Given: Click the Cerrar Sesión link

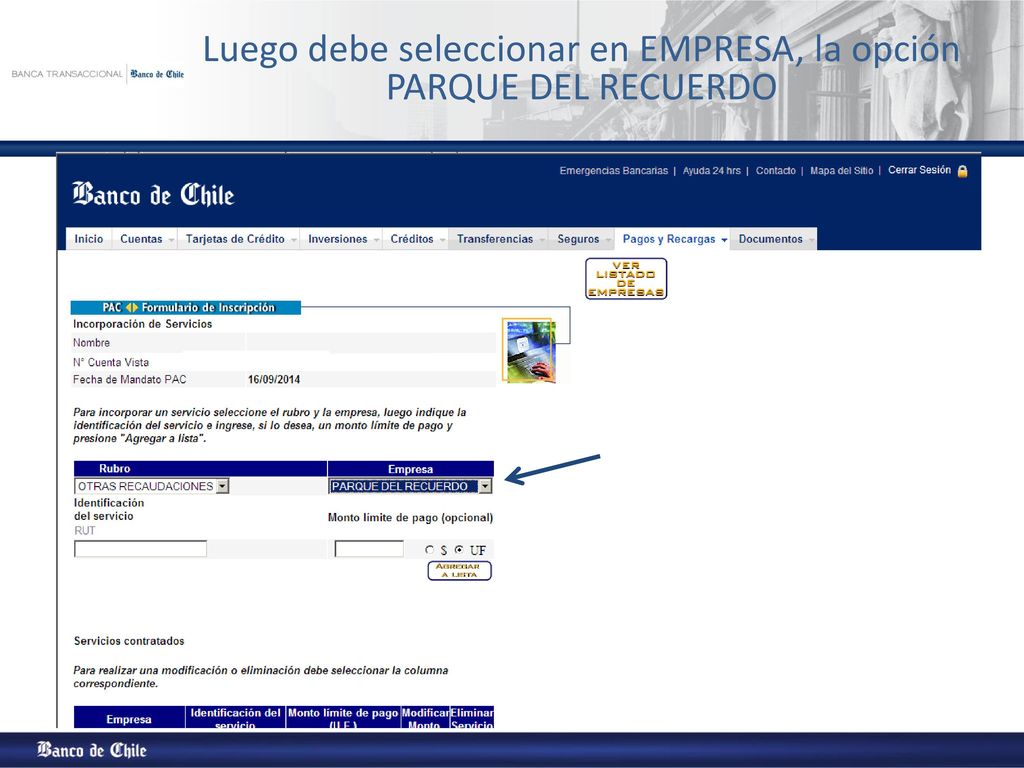Looking at the screenshot, I should pos(919,170).
